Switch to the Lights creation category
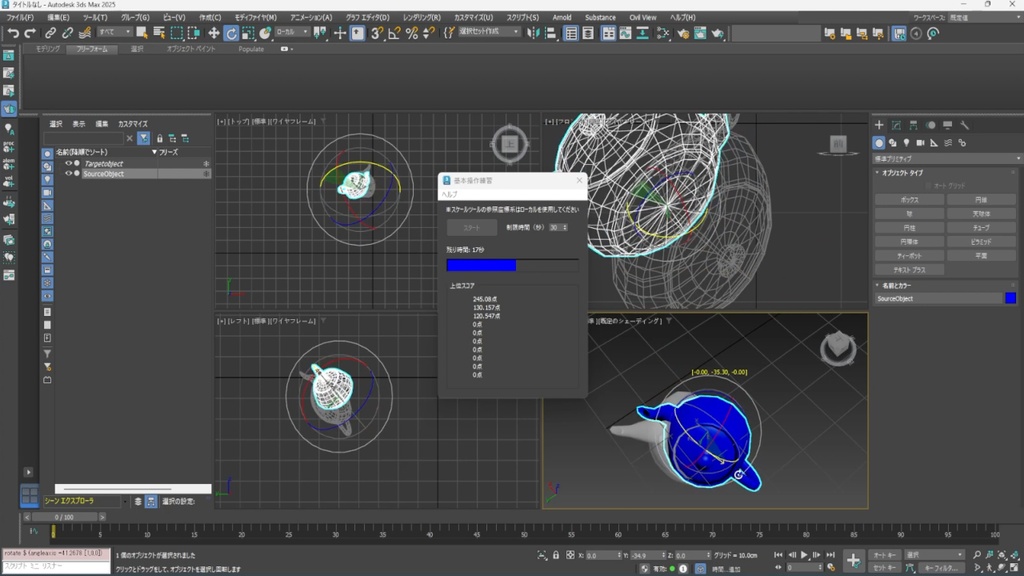Screen dimensions: 1024x576 coord(907,143)
